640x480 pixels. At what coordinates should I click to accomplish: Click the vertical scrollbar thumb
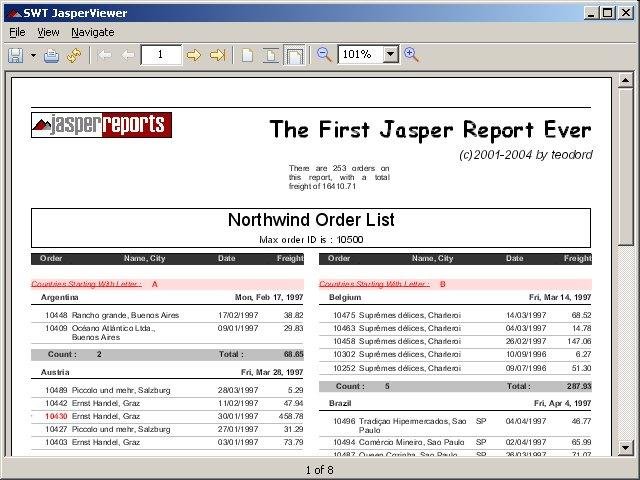point(625,167)
